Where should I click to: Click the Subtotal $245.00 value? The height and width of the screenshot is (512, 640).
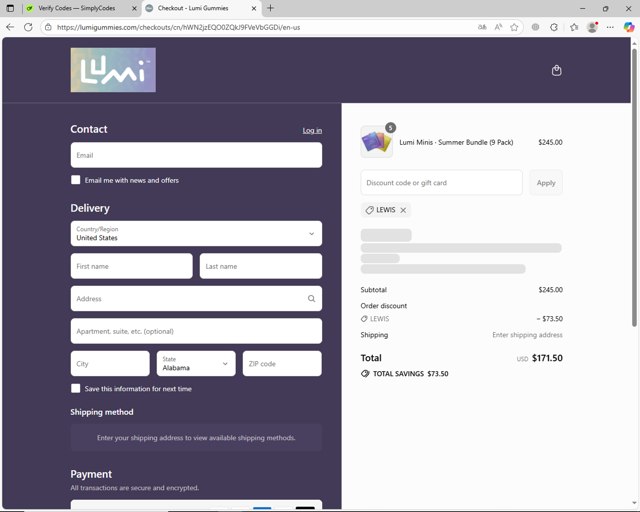[551, 290]
